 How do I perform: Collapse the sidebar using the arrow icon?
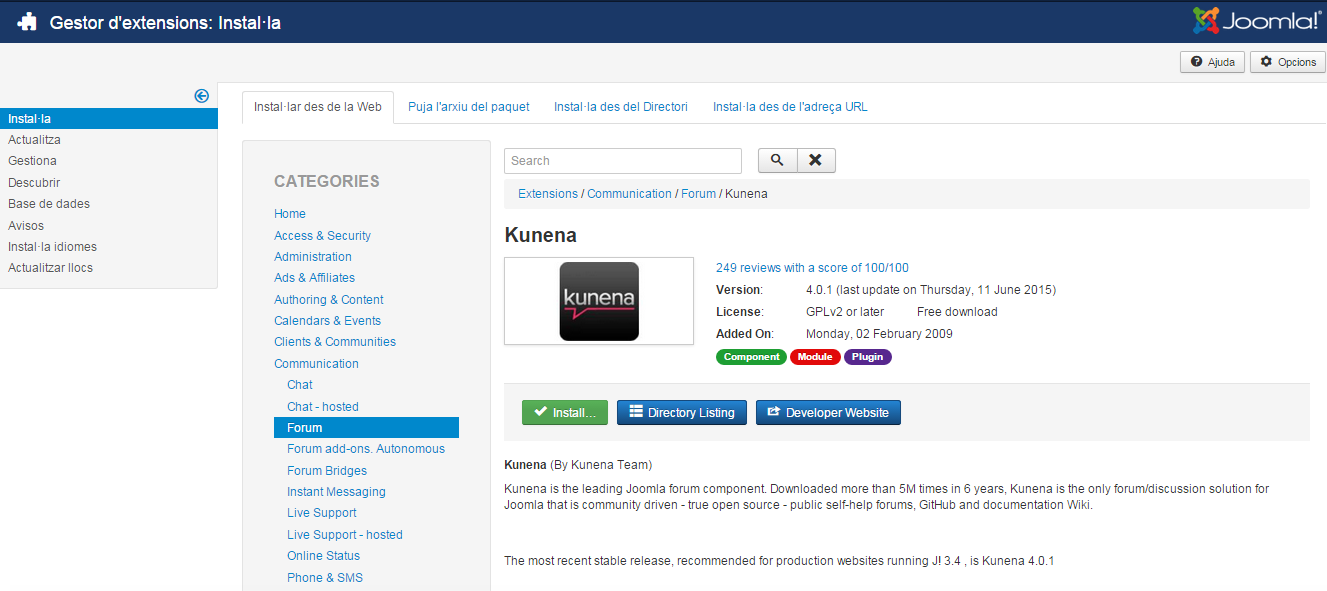tap(201, 96)
